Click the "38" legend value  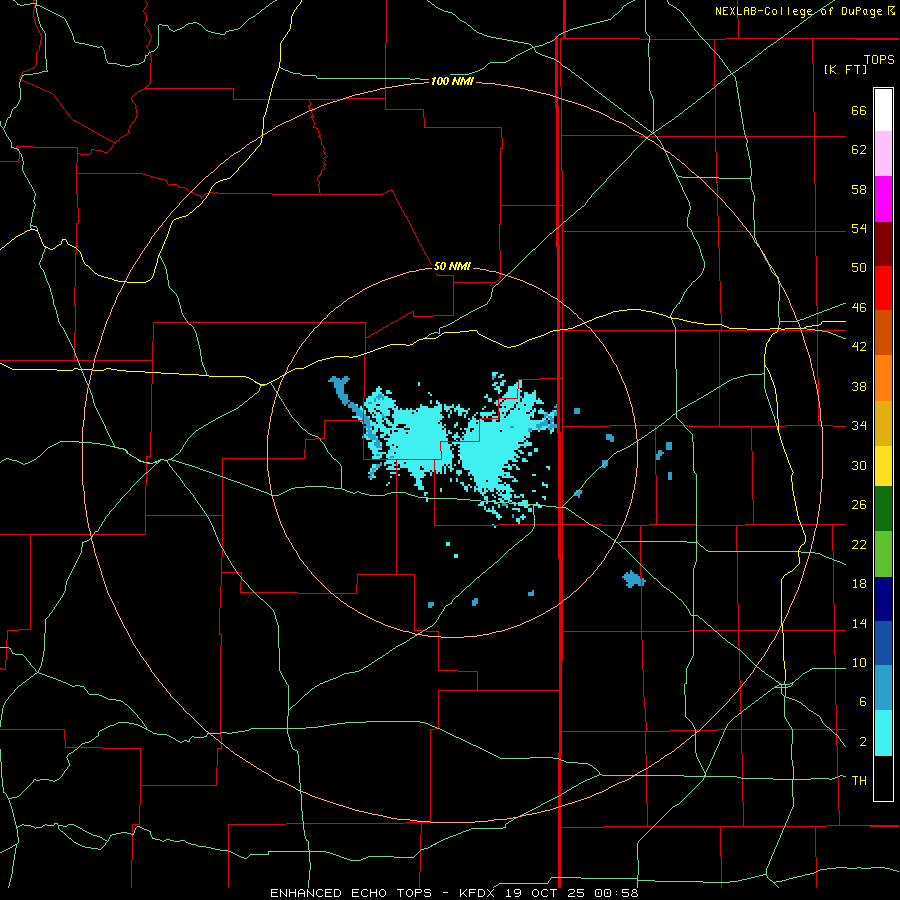859,386
